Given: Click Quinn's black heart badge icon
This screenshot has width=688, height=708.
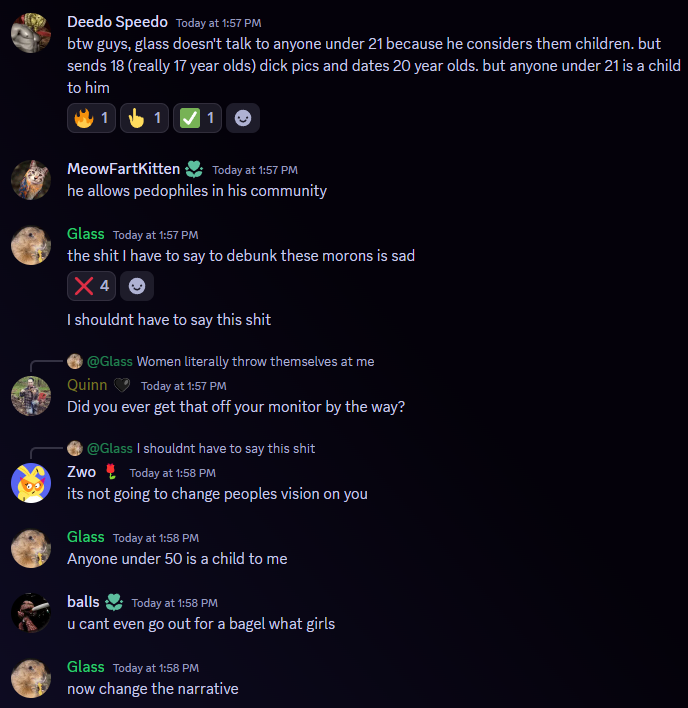Looking at the screenshot, I should coord(121,385).
